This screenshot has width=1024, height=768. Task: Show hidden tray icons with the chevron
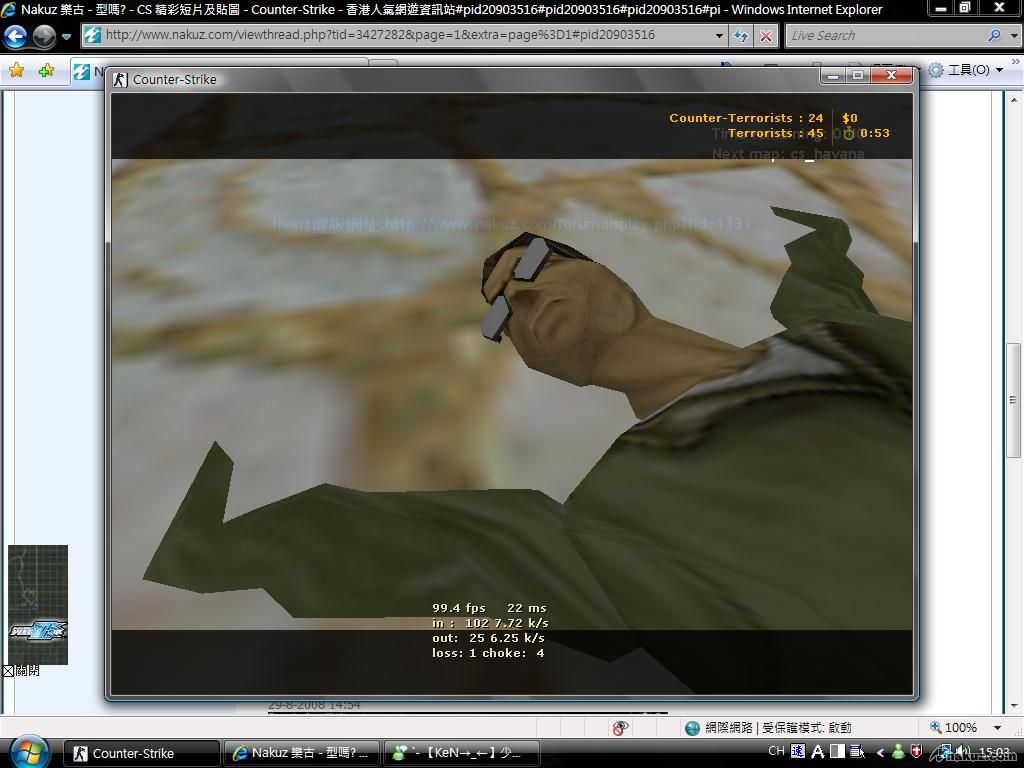880,753
